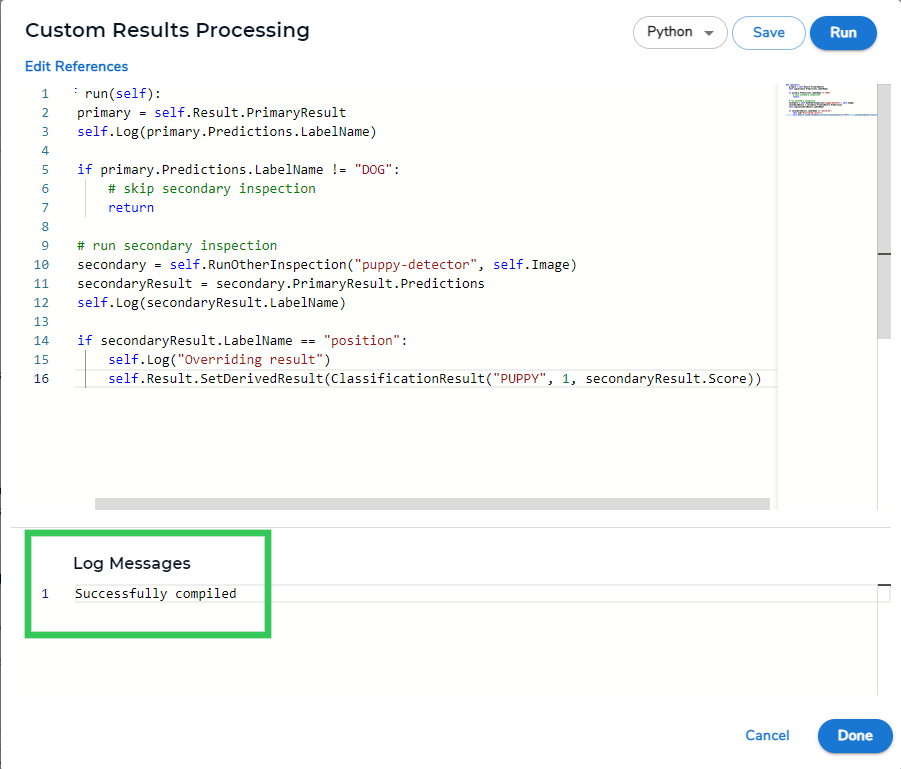Click line 11 'secondaryResult = secondary.PrimaryResult.Predictions'

pos(281,283)
